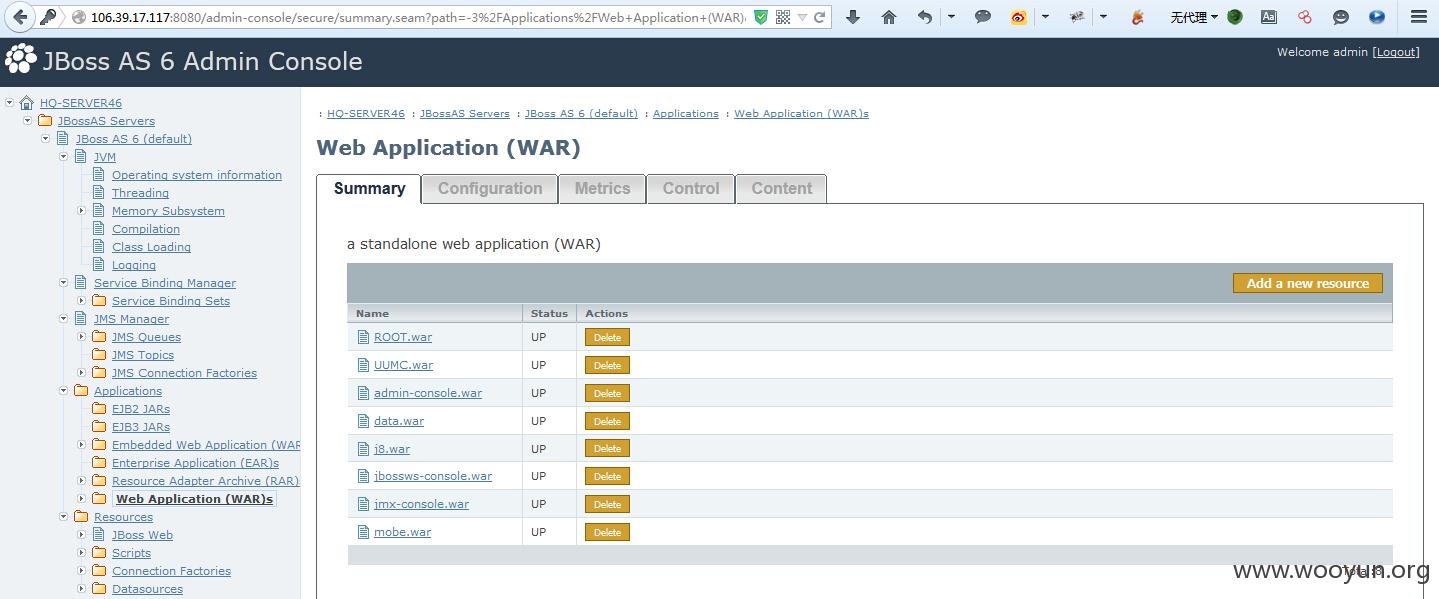Expand the JMS Queues node
The height and width of the screenshot is (599, 1439).
coord(82,337)
